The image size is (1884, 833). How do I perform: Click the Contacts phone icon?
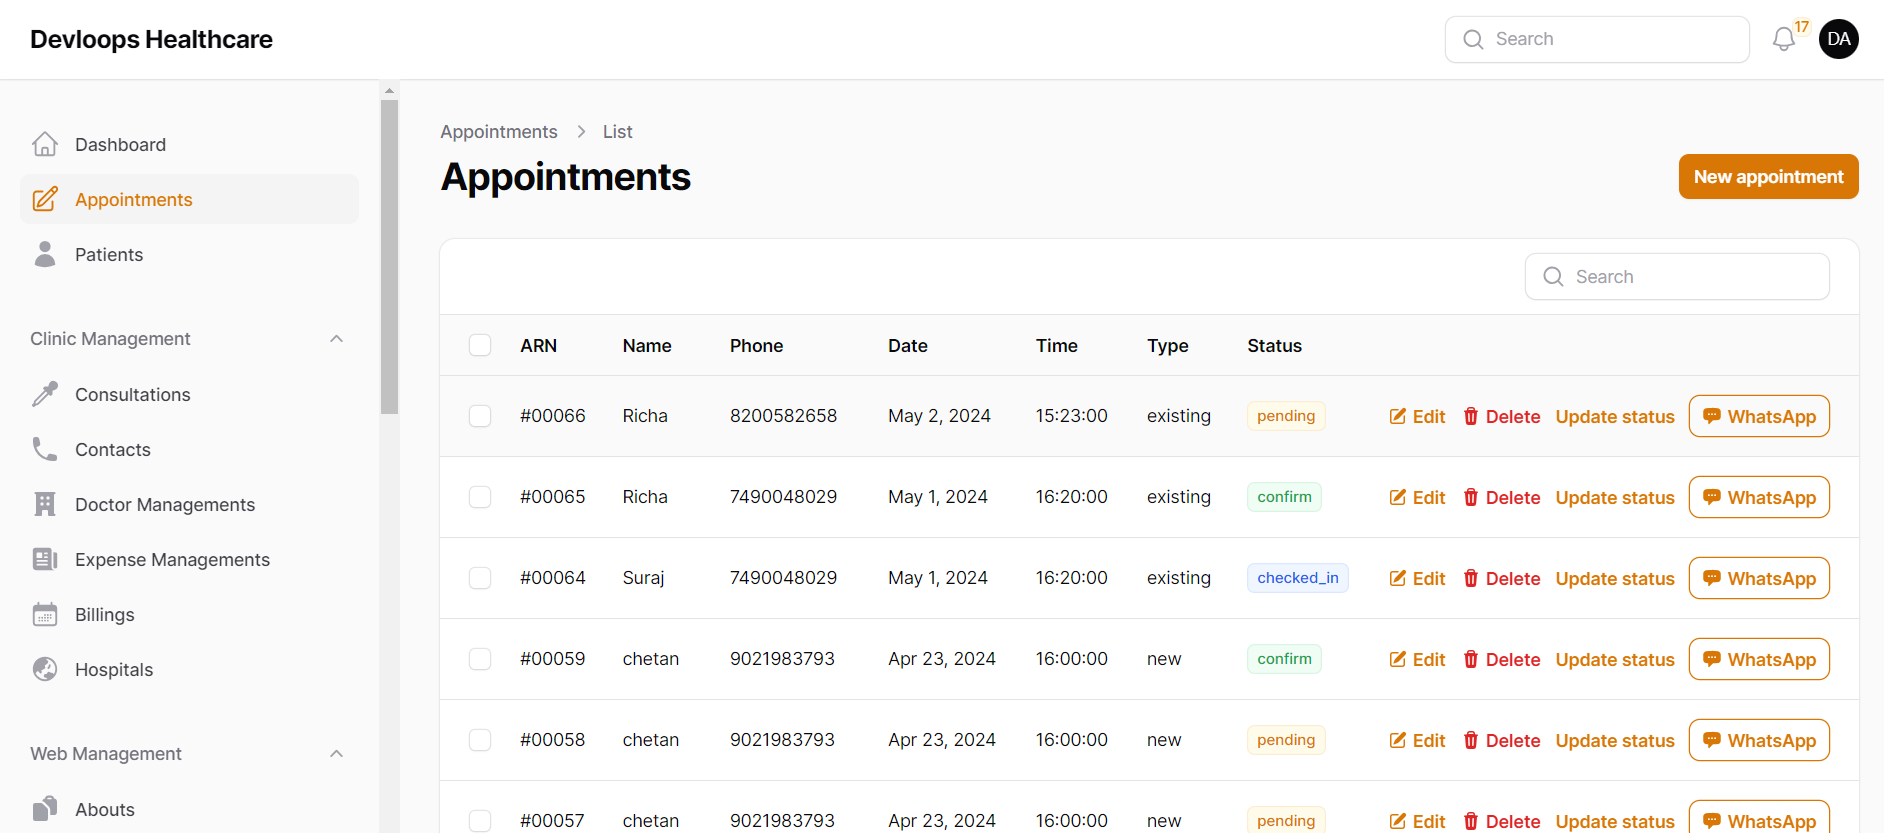[x=45, y=450]
